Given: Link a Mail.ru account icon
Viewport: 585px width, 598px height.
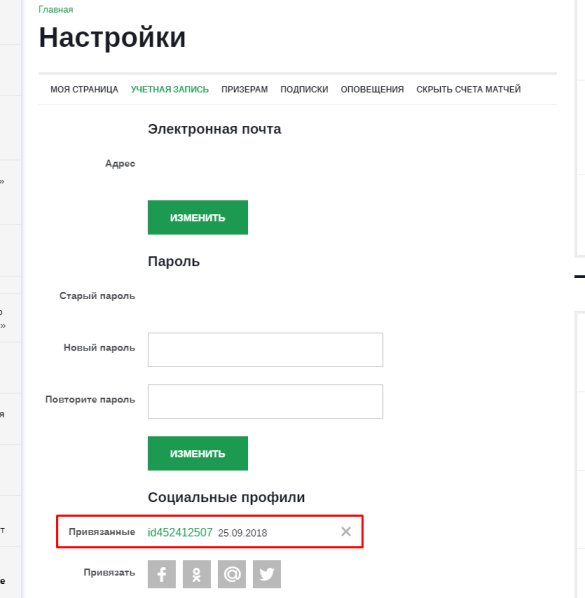Looking at the screenshot, I should point(232,574).
